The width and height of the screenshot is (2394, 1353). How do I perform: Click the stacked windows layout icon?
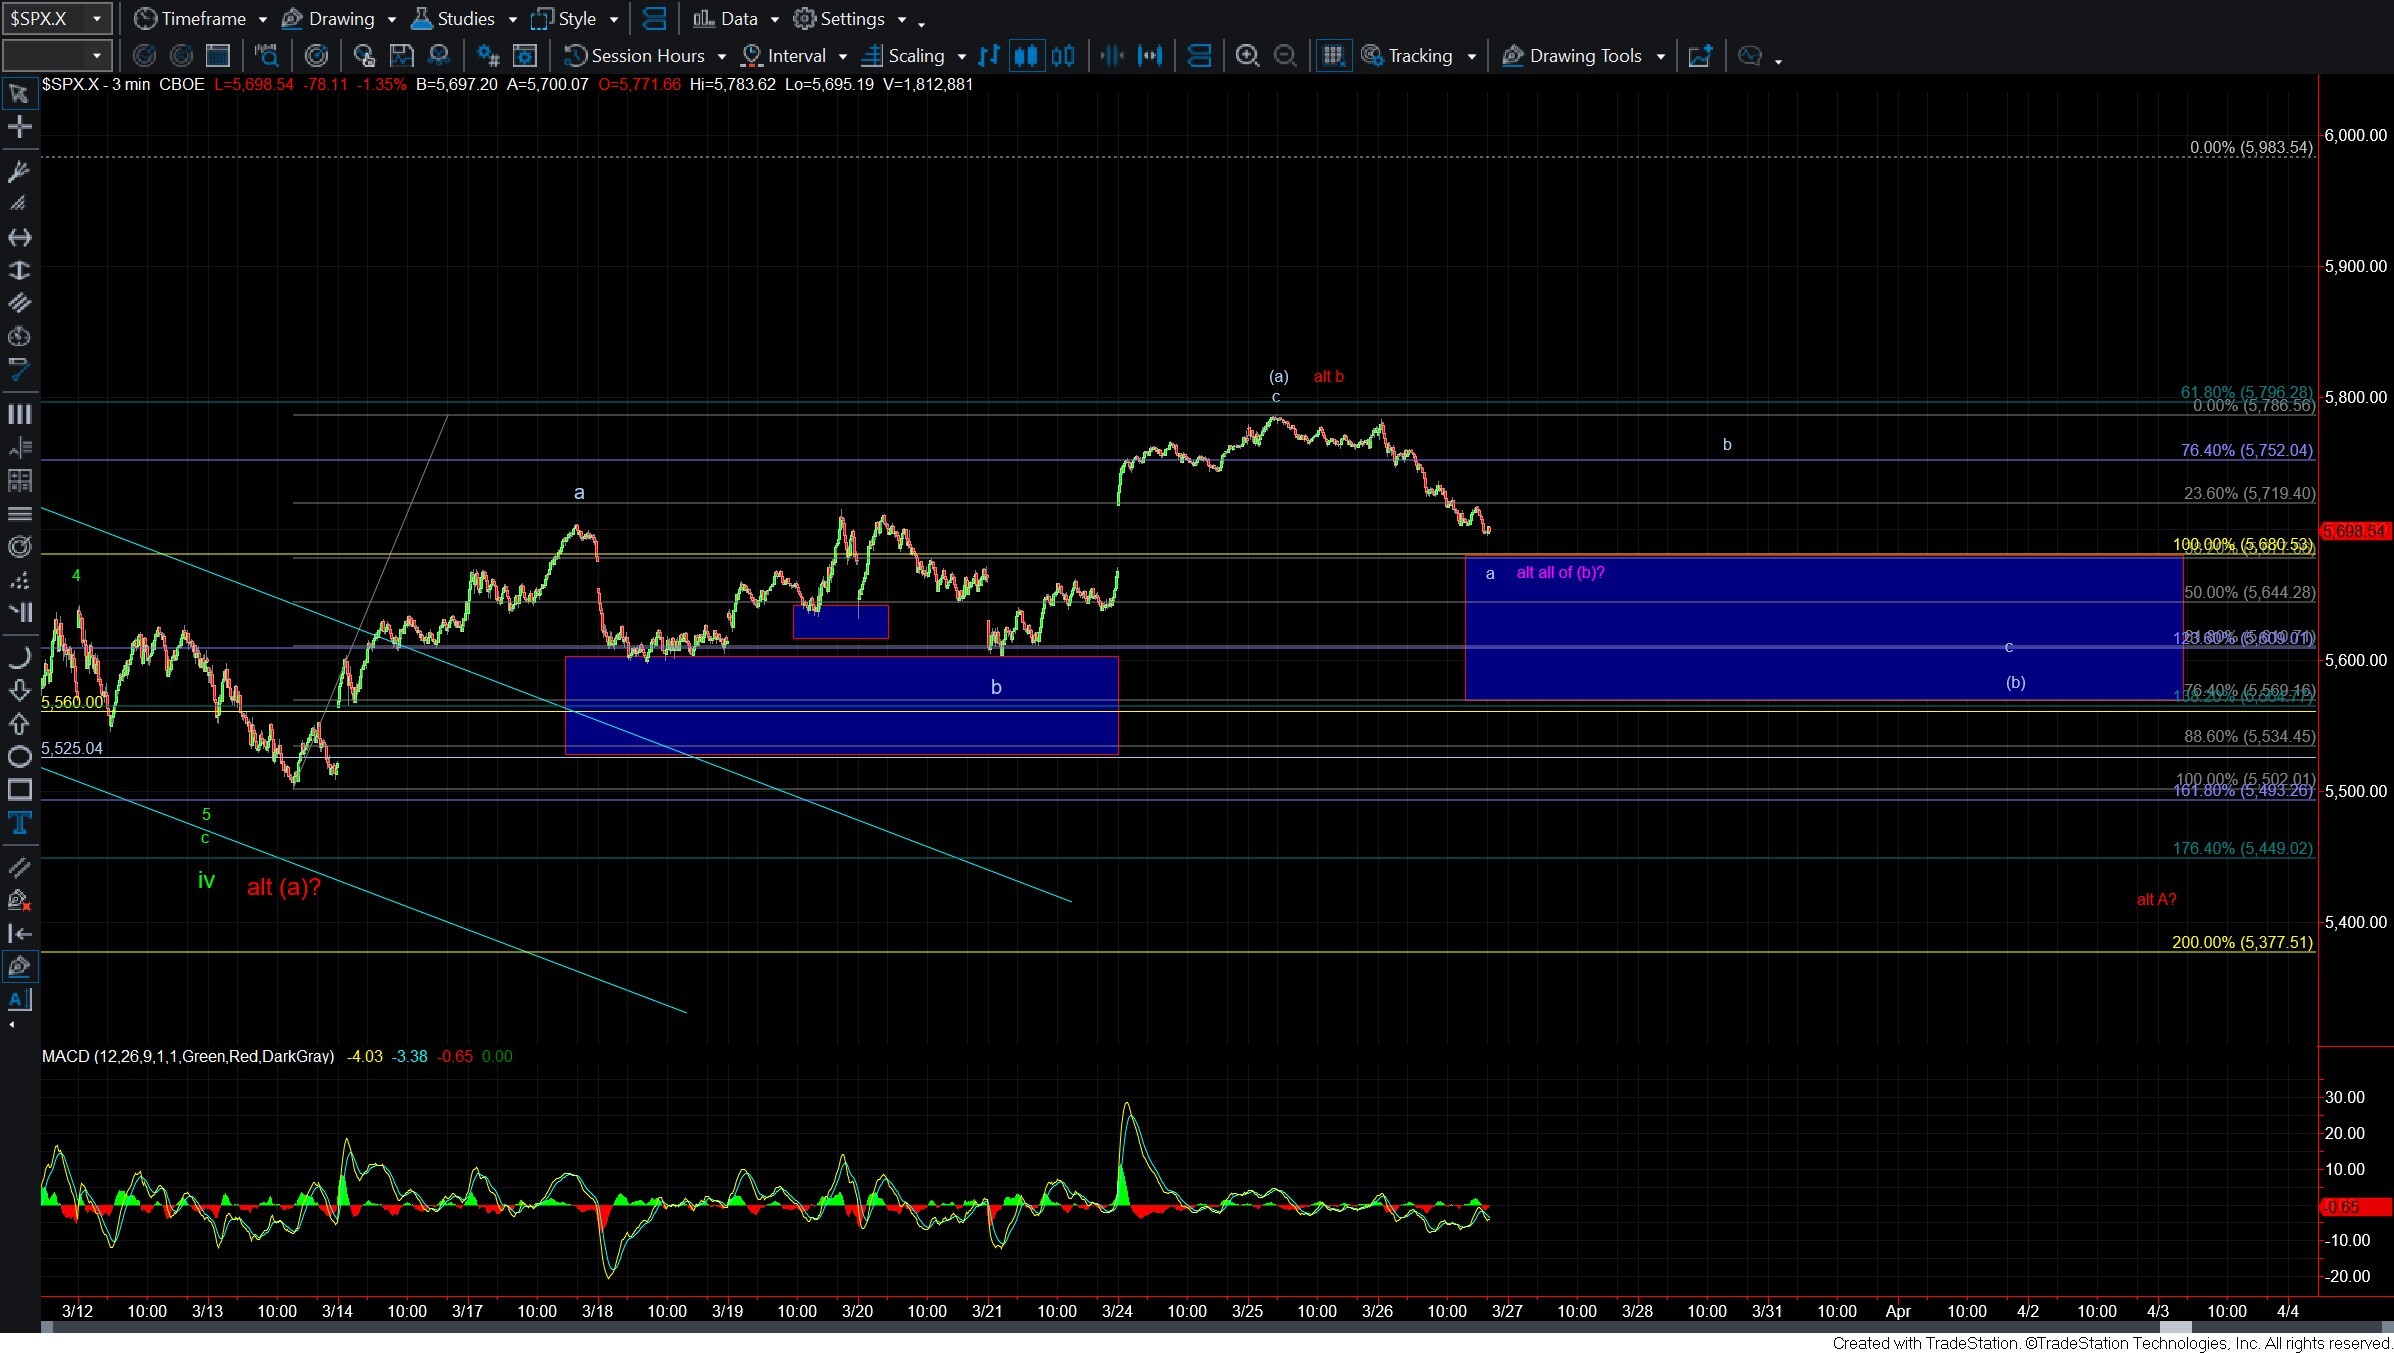click(655, 19)
